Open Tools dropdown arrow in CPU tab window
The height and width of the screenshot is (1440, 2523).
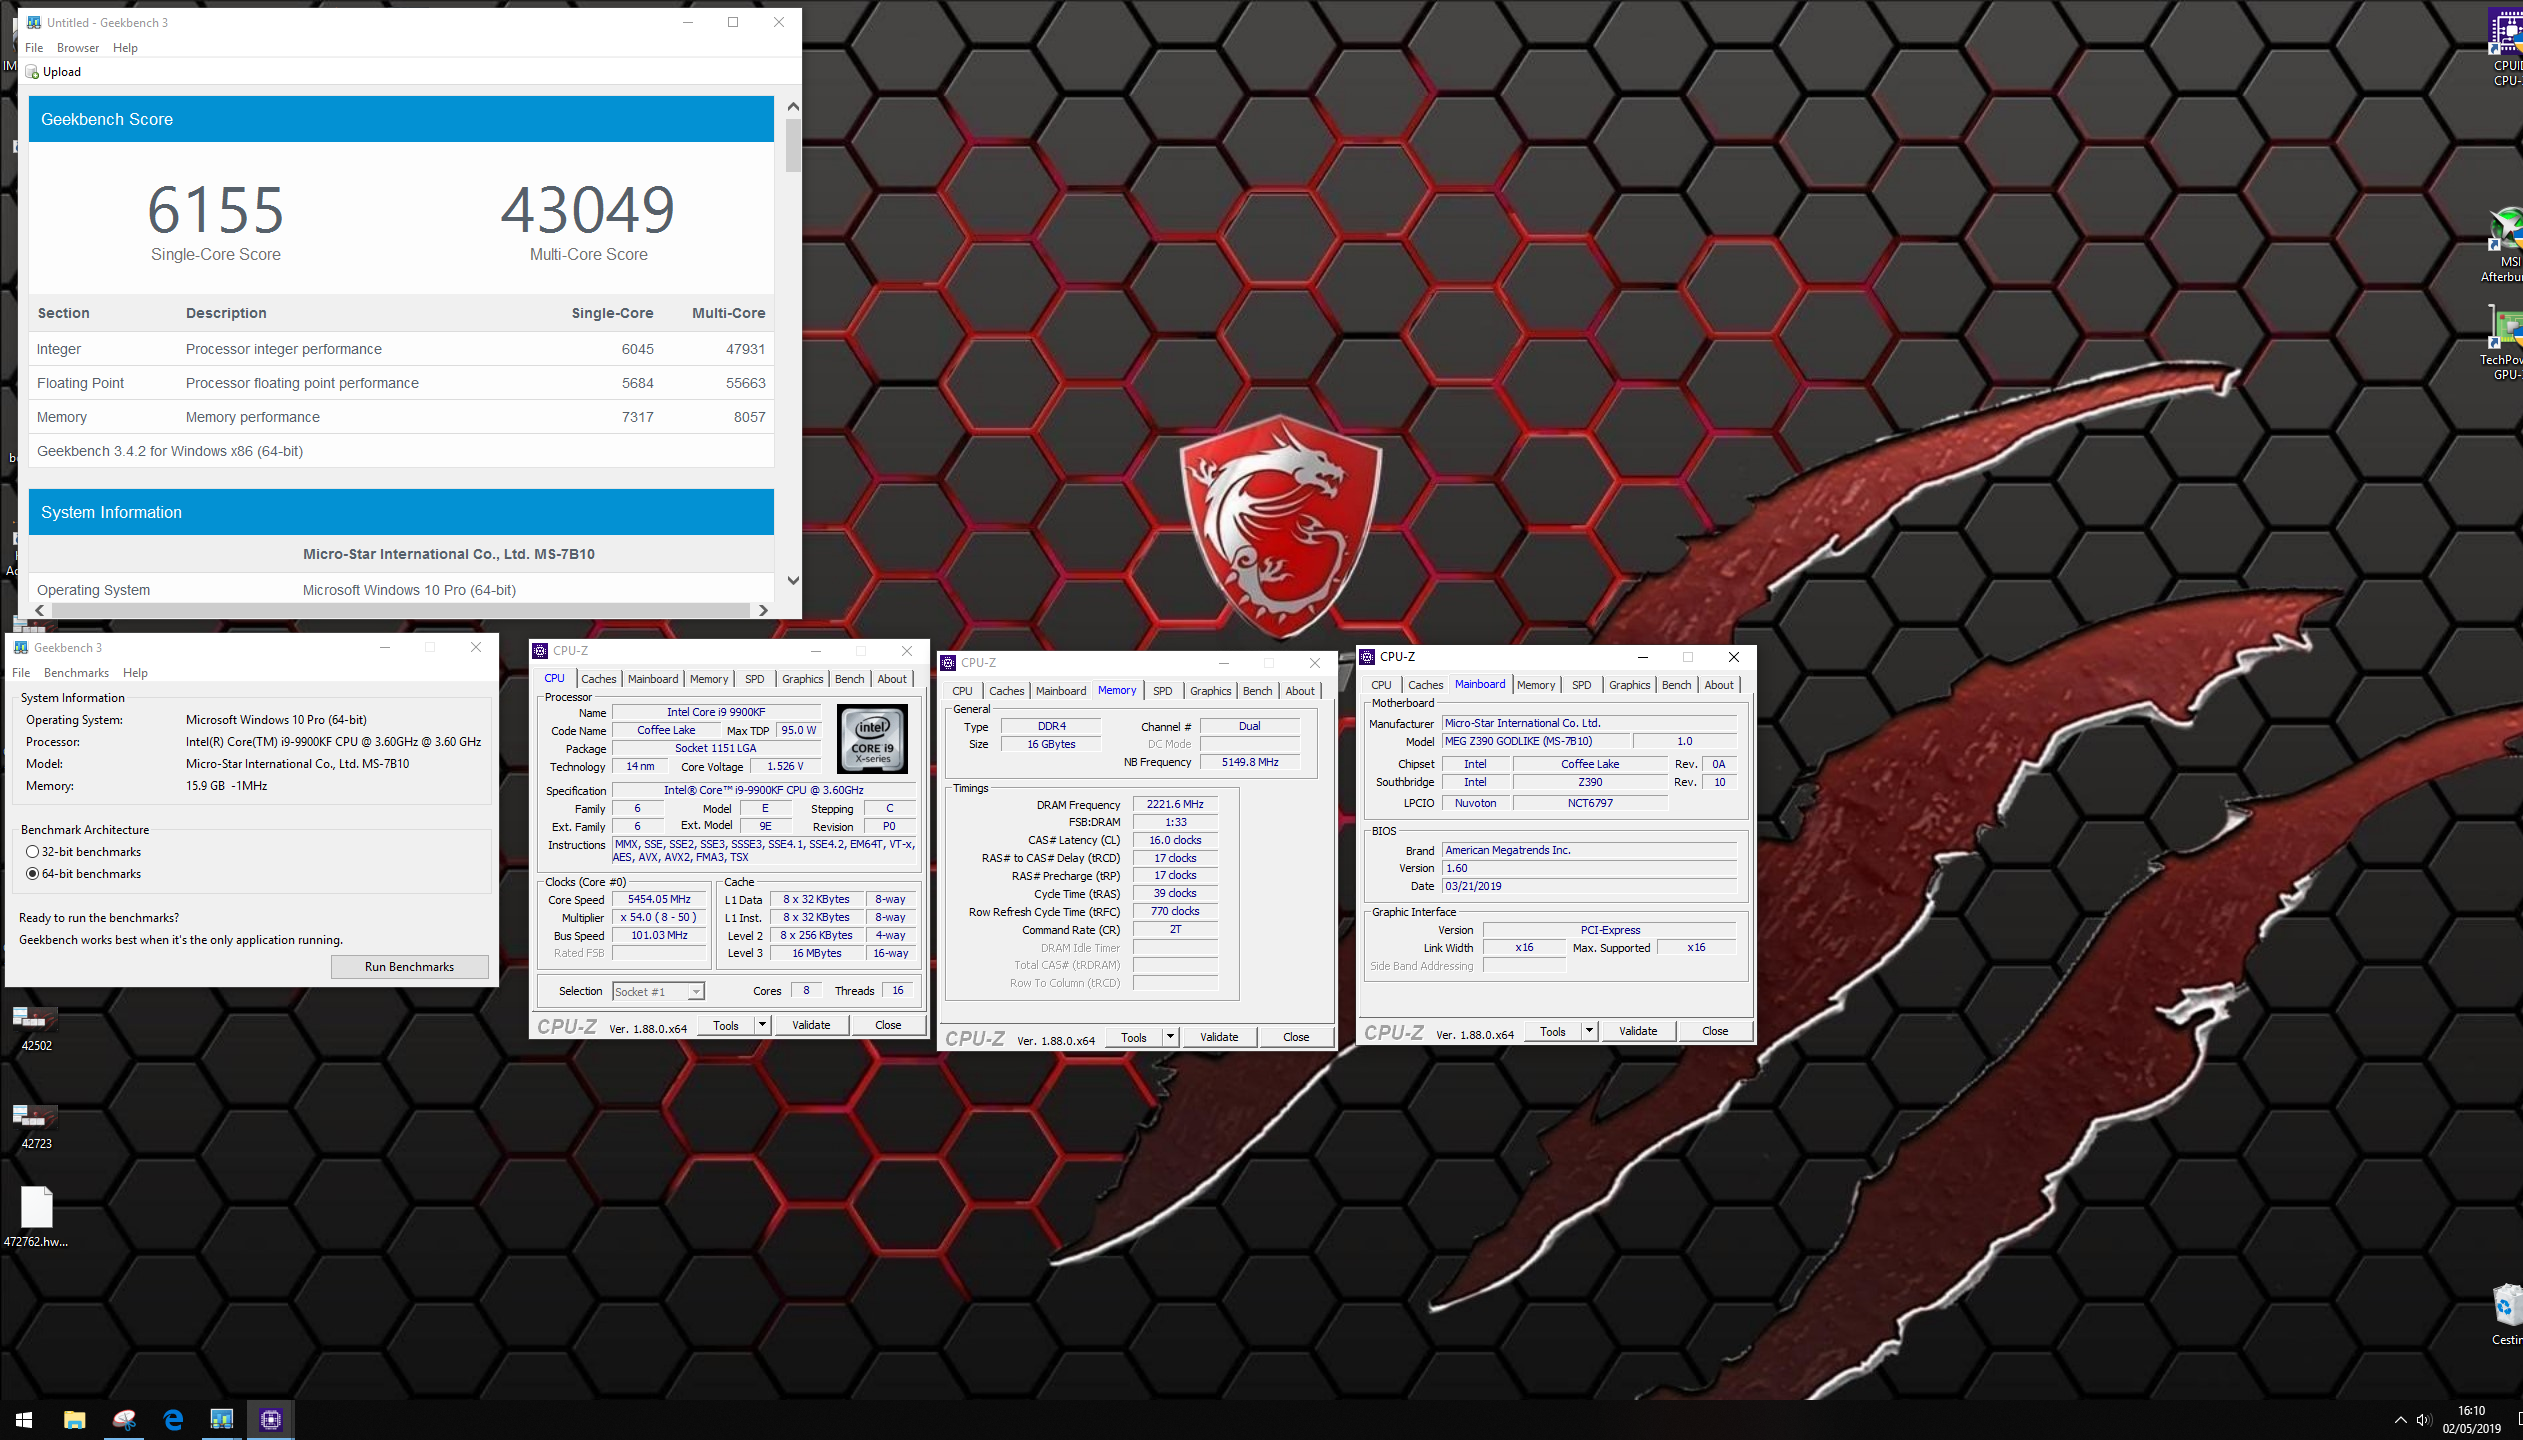tap(762, 1025)
